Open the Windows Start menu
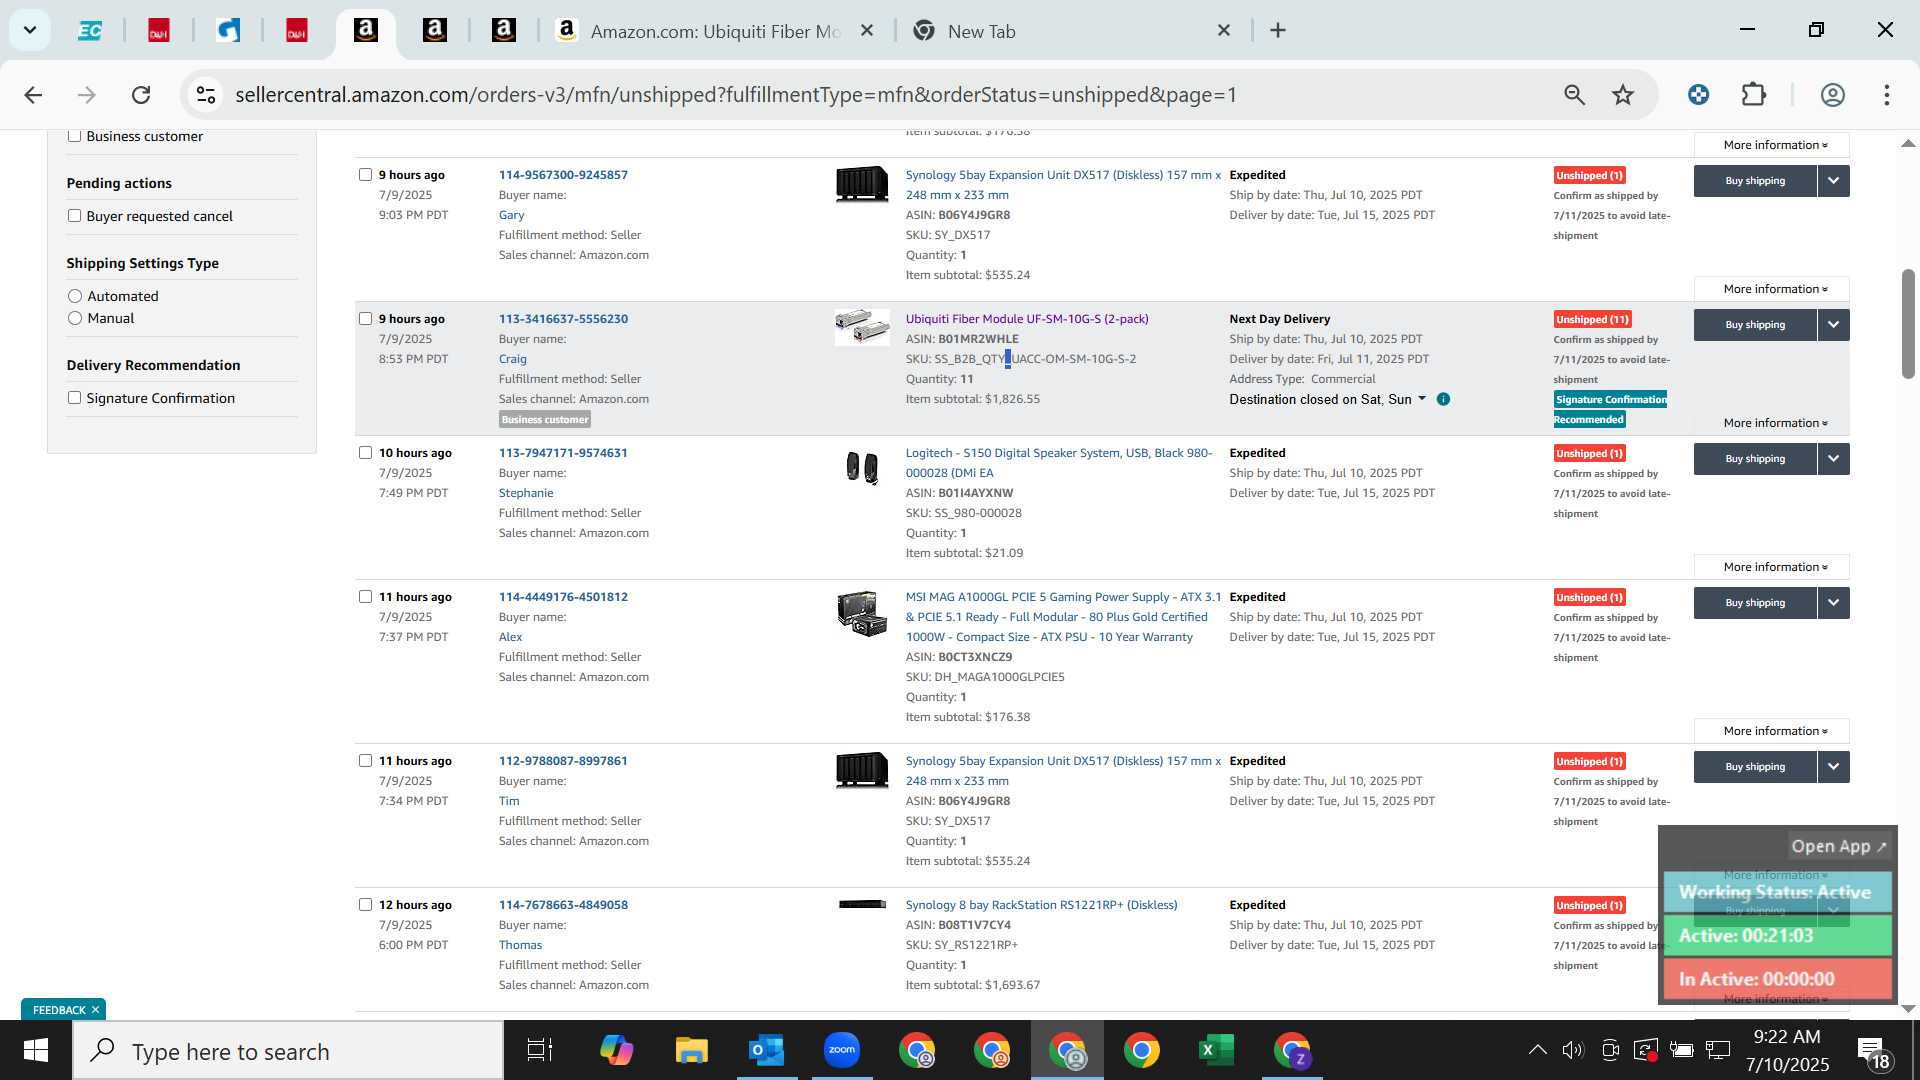The height and width of the screenshot is (1080, 1920). click(x=36, y=1050)
